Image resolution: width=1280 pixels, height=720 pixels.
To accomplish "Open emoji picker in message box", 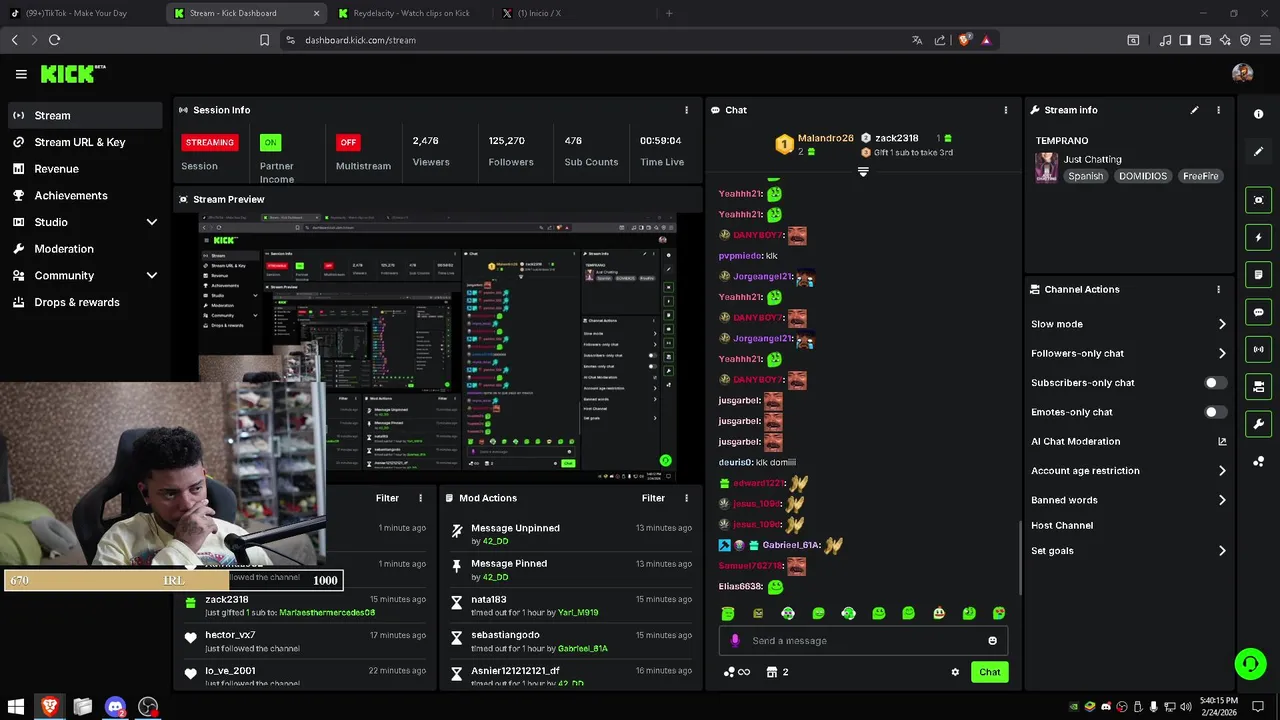I will [x=992, y=641].
